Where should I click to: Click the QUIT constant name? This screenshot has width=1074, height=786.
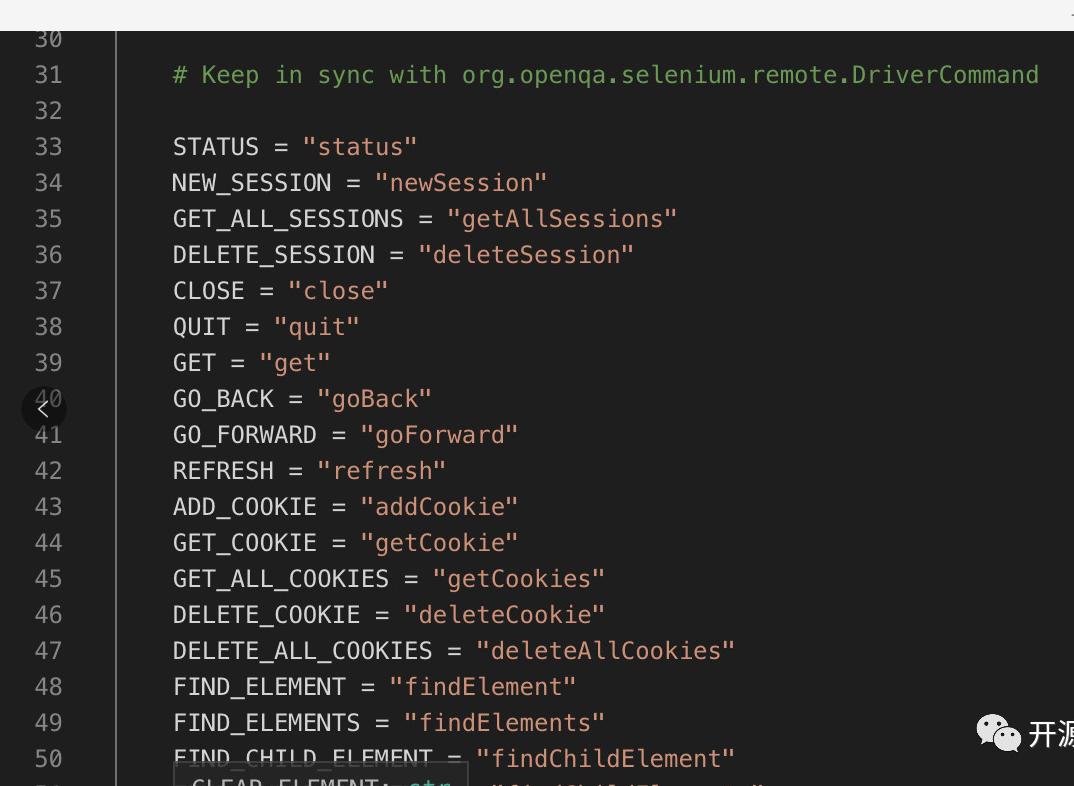point(201,327)
